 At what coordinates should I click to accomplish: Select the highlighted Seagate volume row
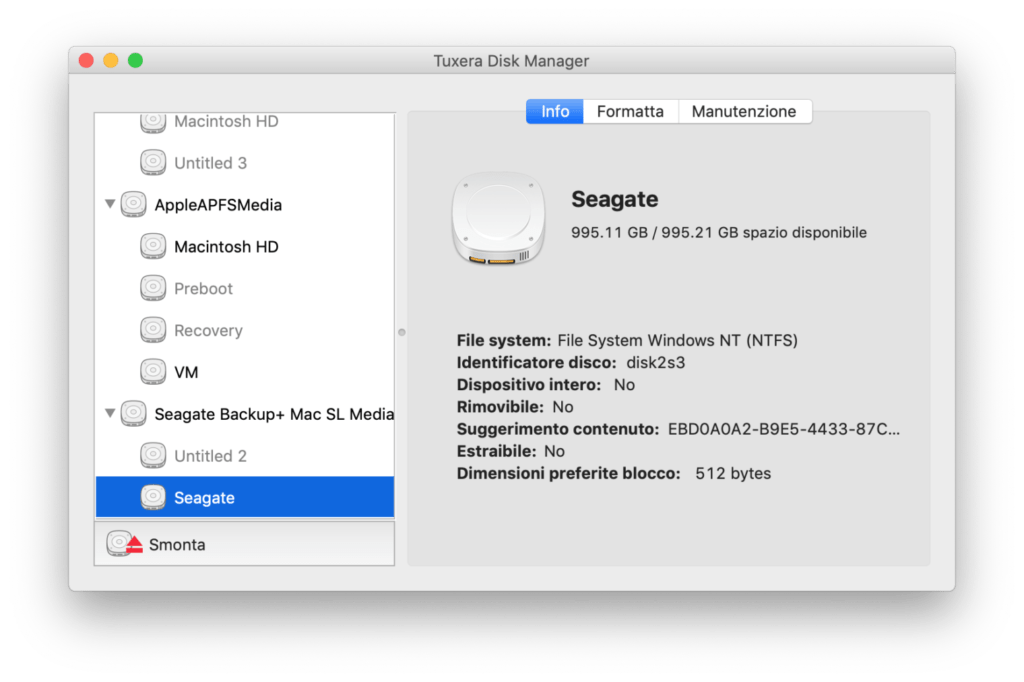pos(245,497)
